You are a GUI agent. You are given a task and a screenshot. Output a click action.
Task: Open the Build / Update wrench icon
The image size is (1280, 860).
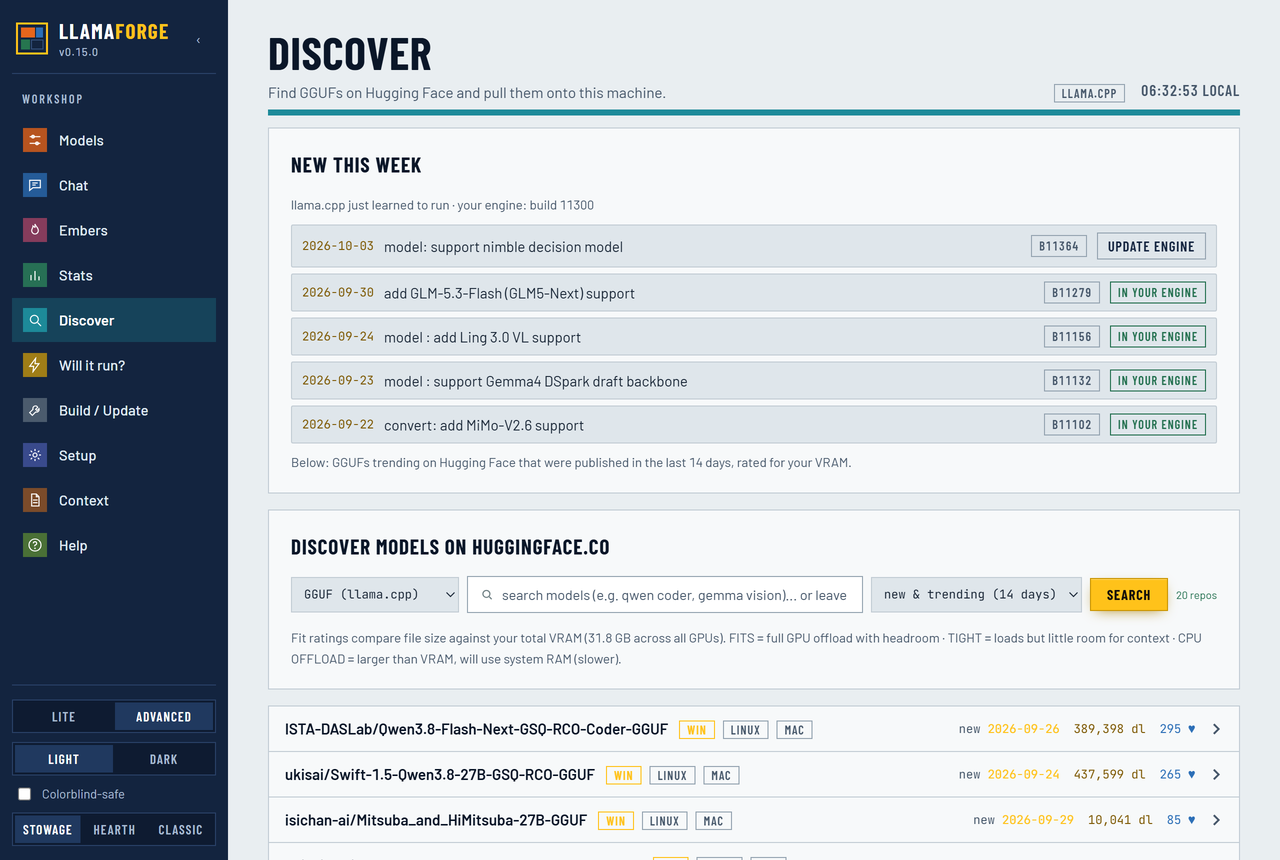[35, 410]
